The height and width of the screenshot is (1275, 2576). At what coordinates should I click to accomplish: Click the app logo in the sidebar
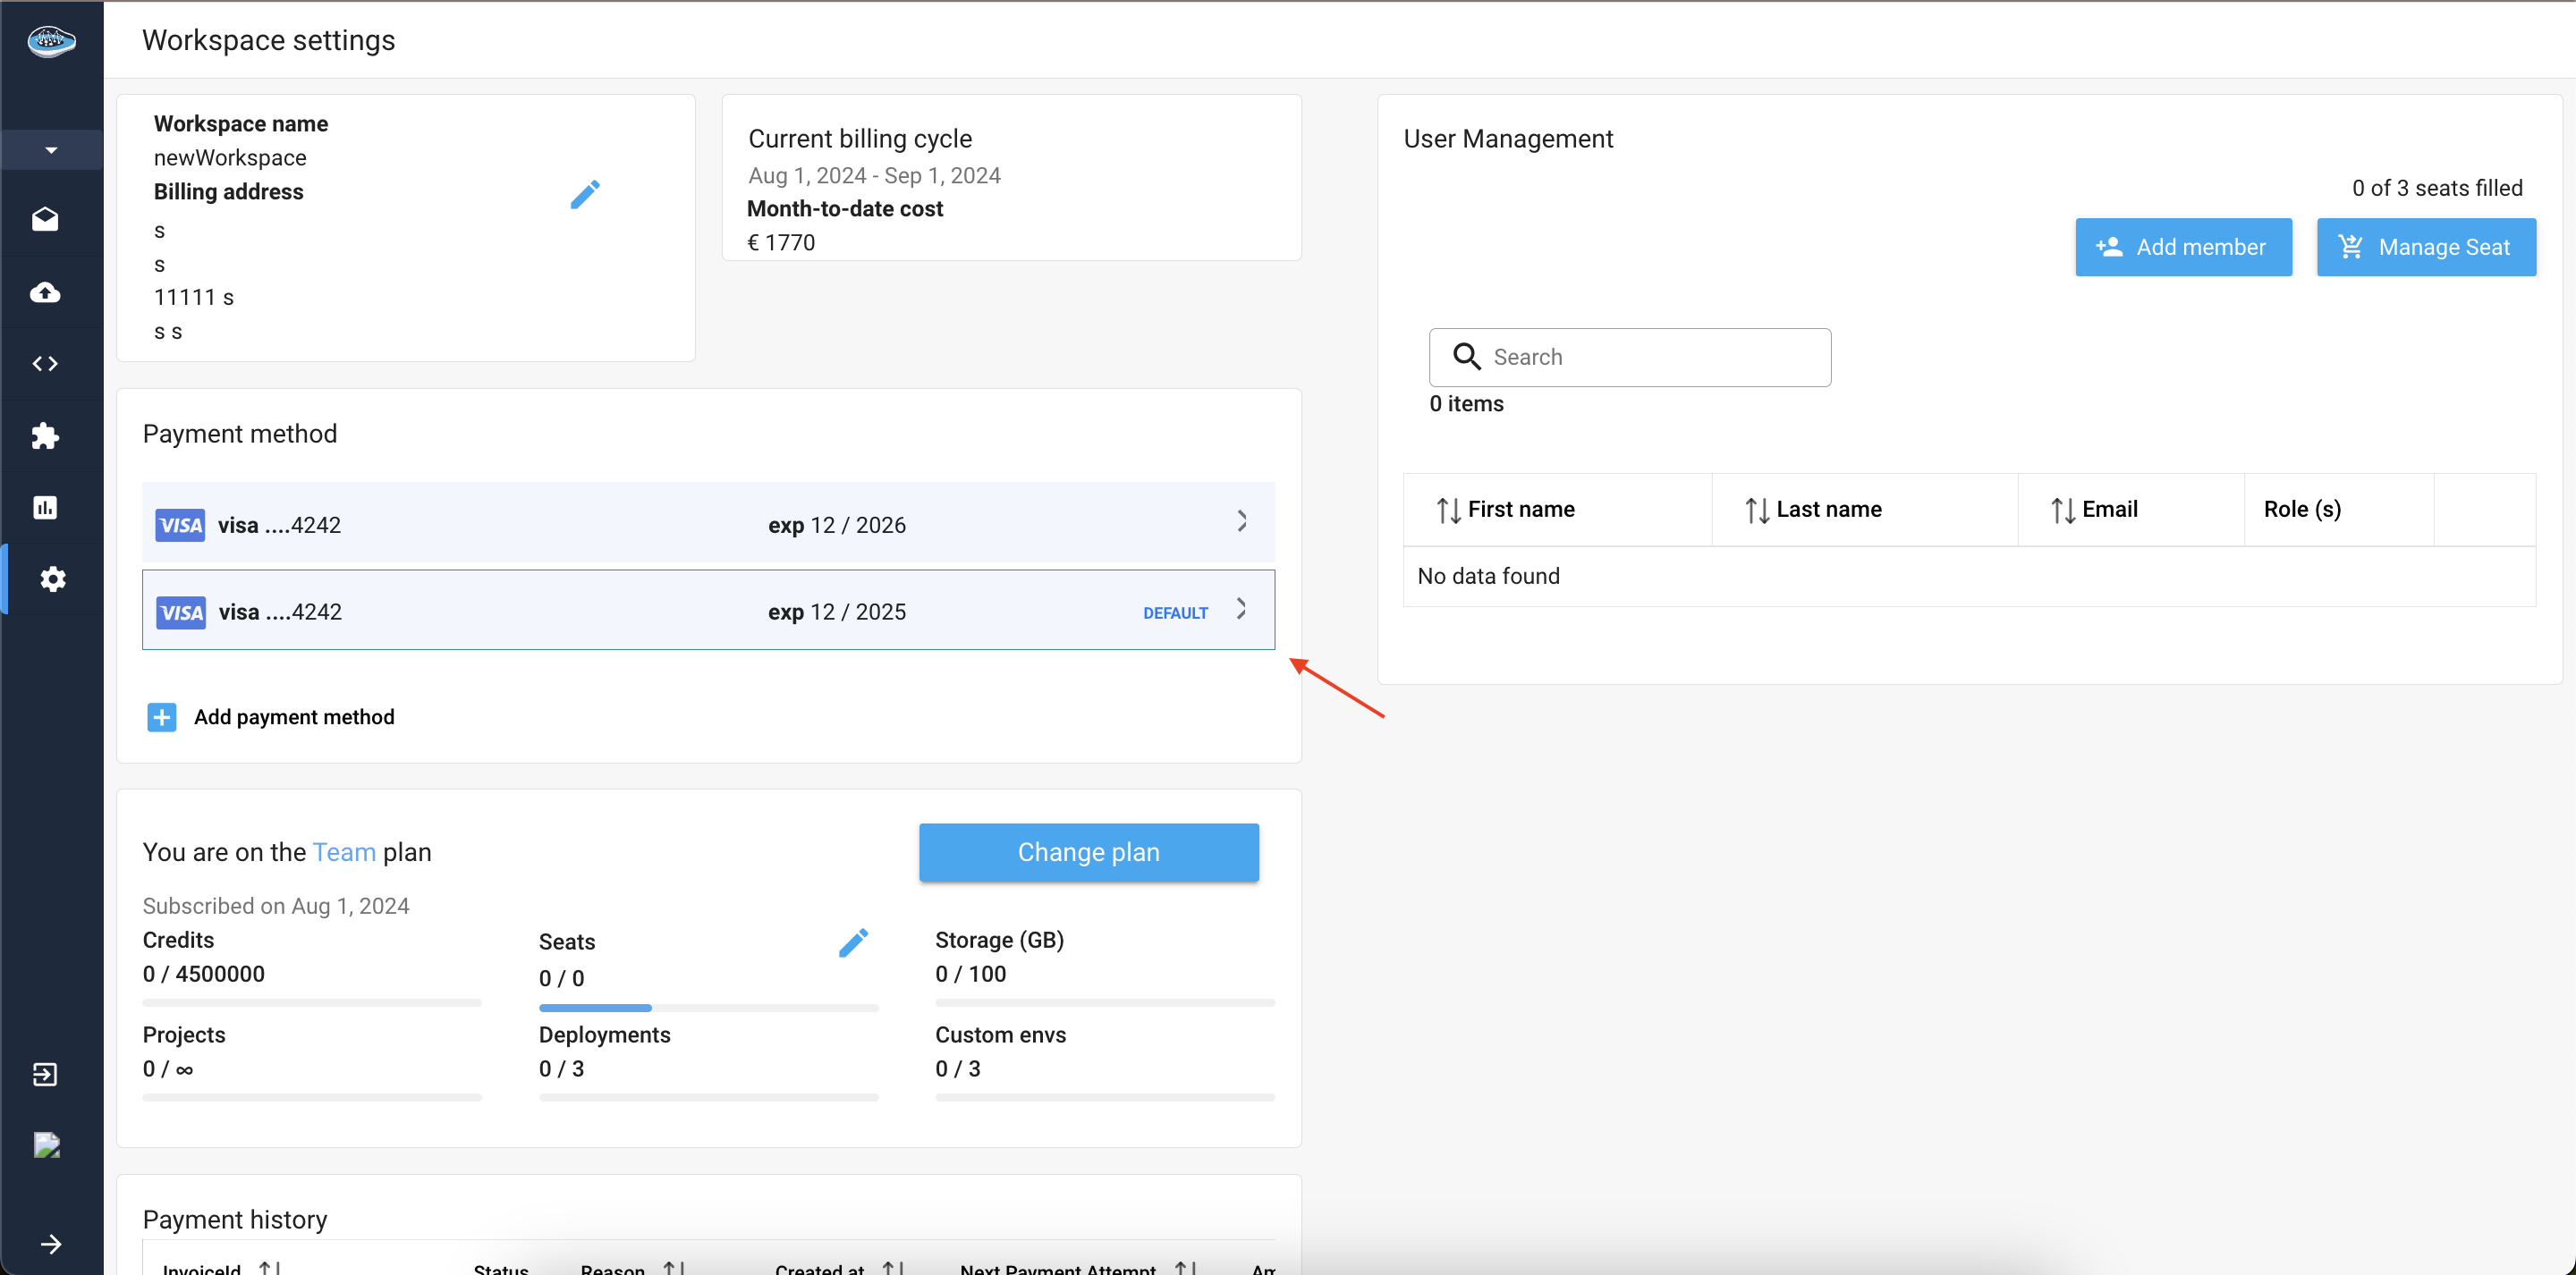click(x=51, y=41)
